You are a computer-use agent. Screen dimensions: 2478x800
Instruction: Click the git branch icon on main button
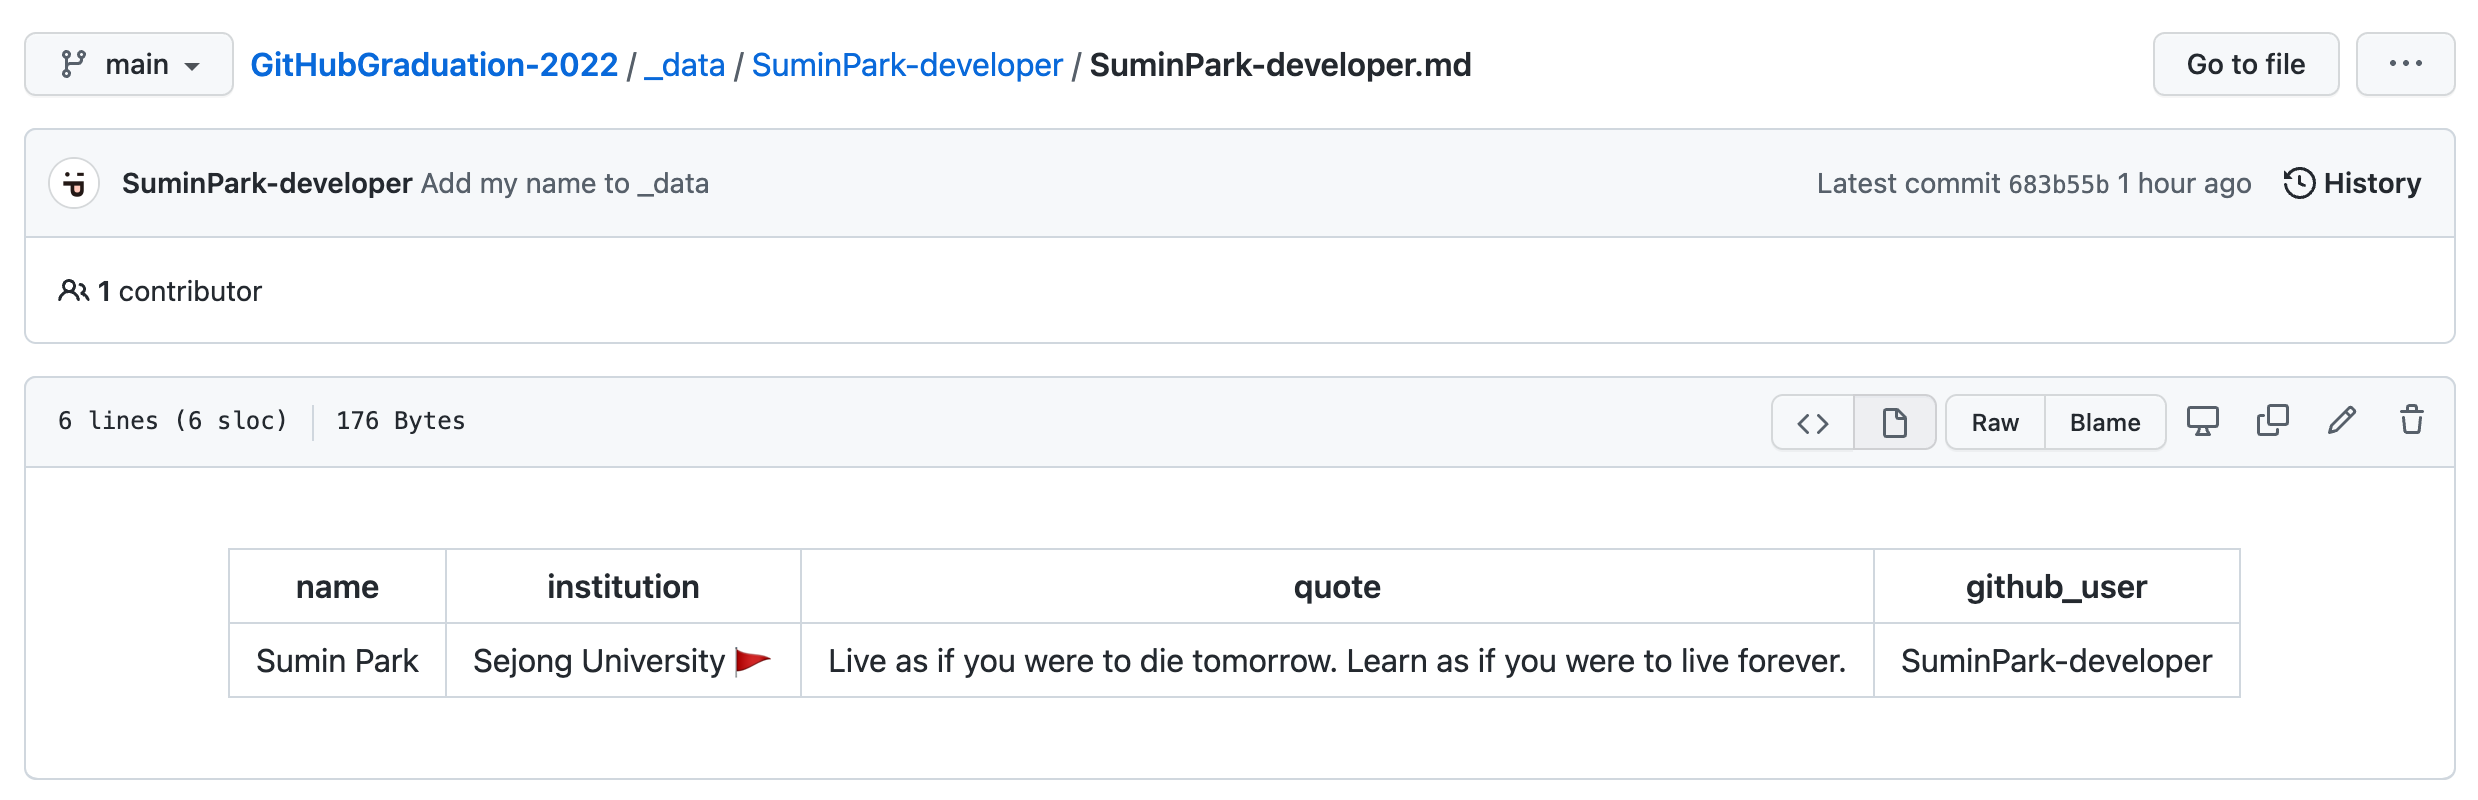click(x=74, y=64)
